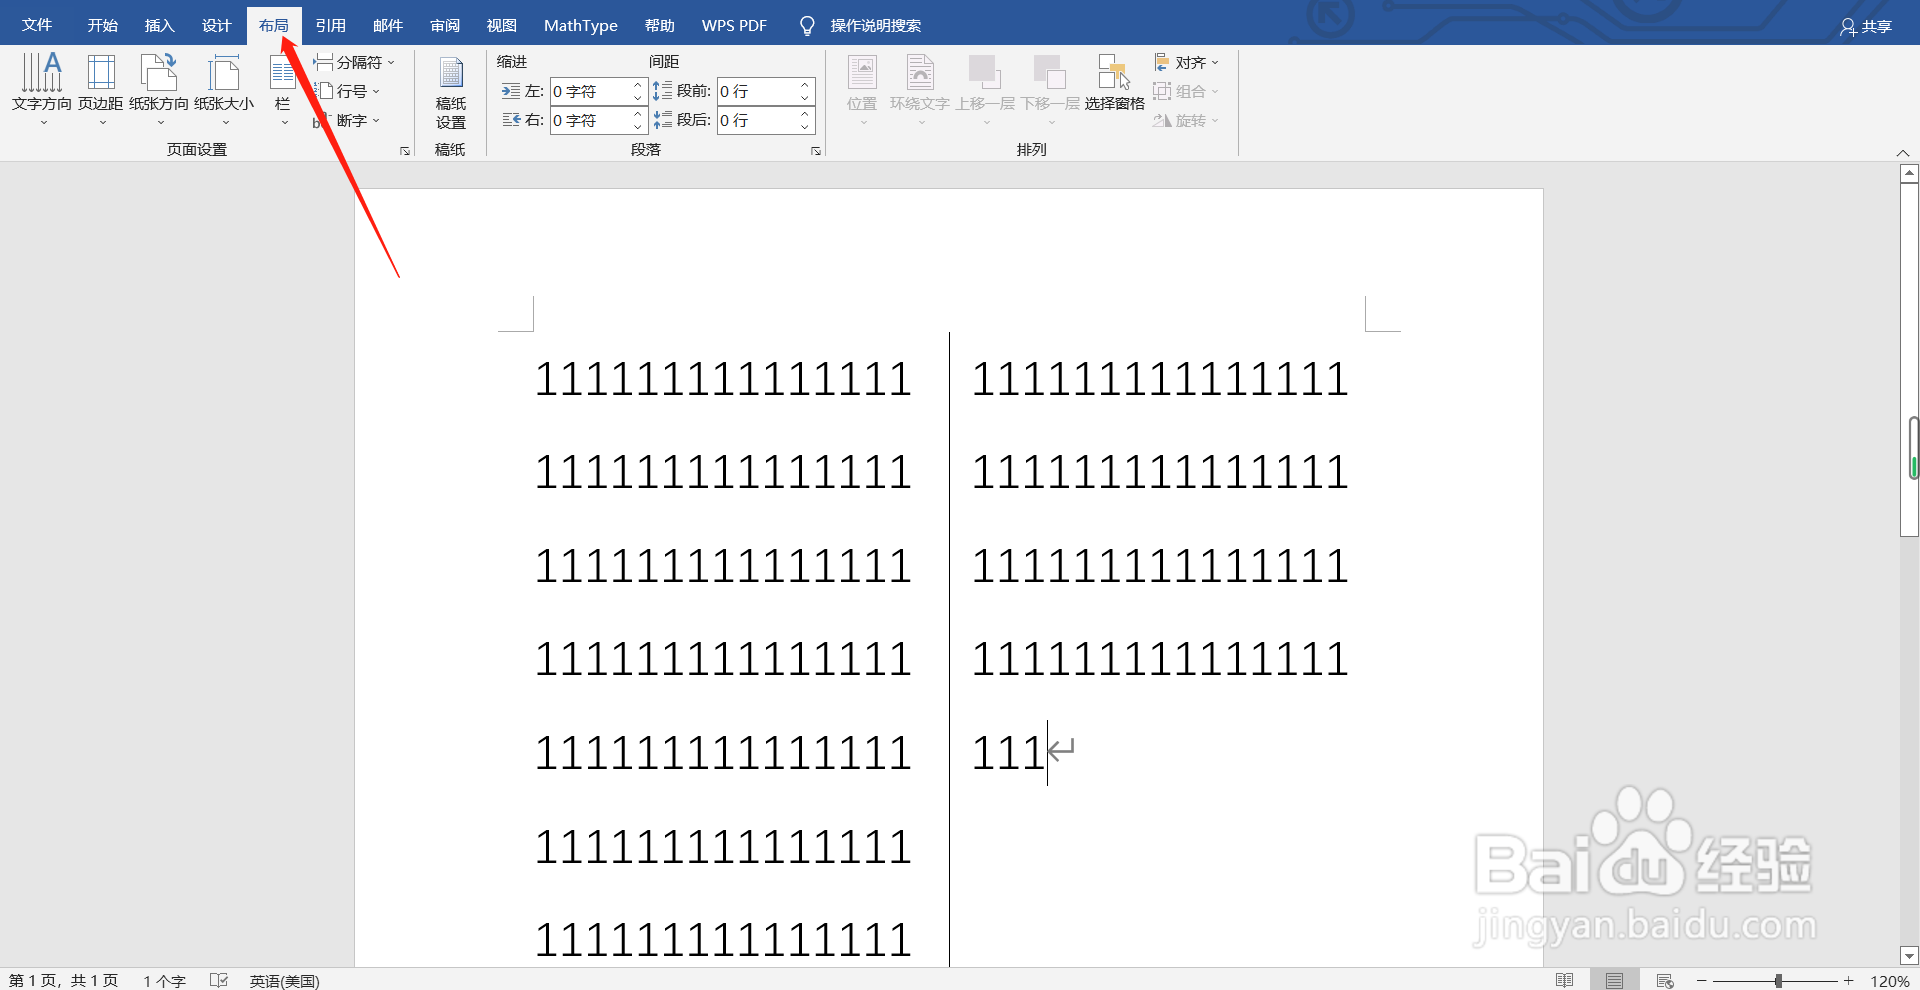Click the spacing before icon beside 段前

[x=663, y=91]
